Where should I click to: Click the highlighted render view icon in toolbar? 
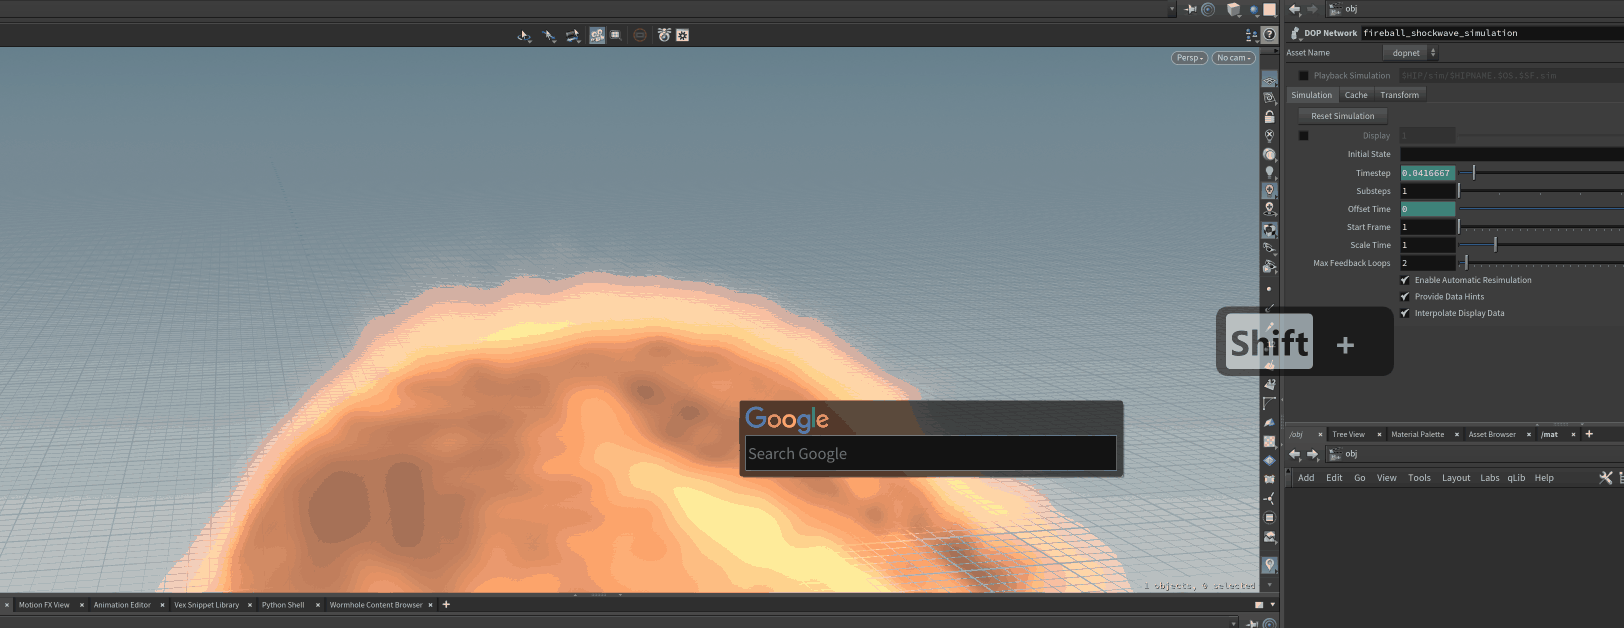(x=597, y=35)
